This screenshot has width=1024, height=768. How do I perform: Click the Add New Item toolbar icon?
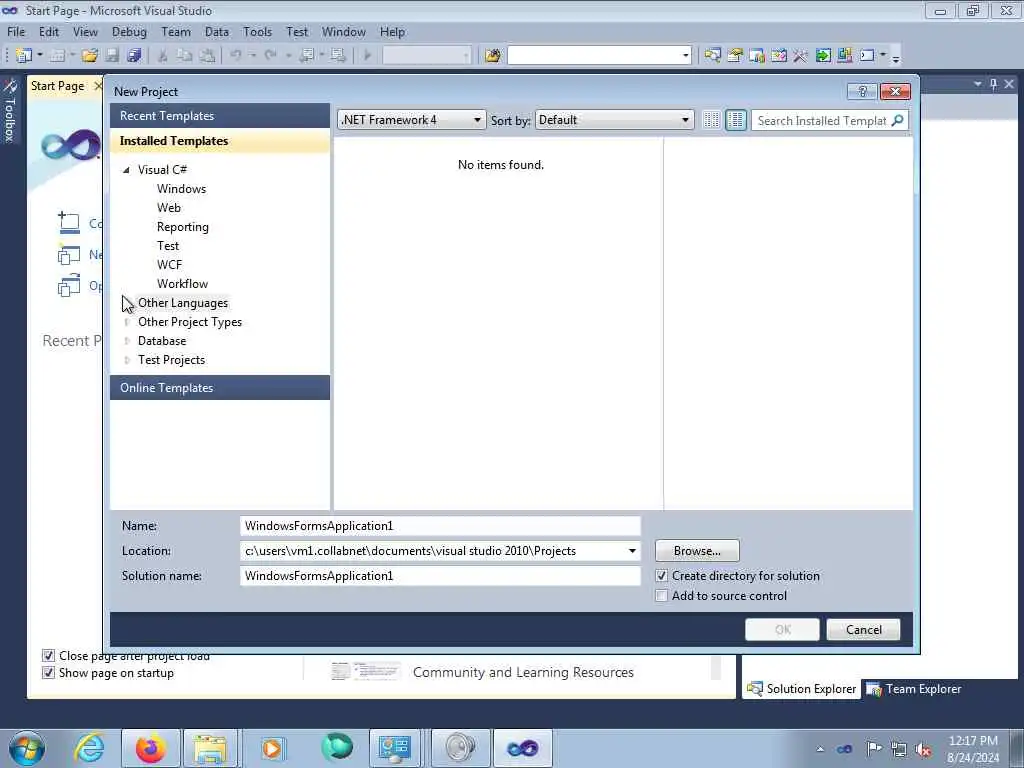pyautogui.click(x=57, y=56)
